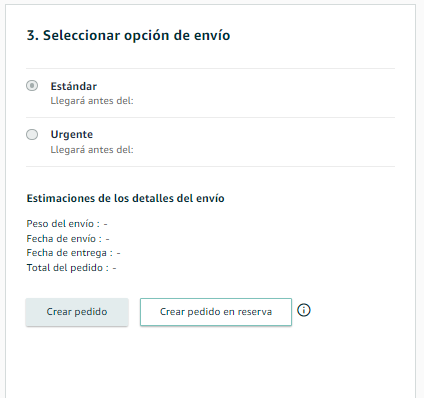Click the 'Total del pedido' label
This screenshot has height=398, width=424.
point(65,268)
